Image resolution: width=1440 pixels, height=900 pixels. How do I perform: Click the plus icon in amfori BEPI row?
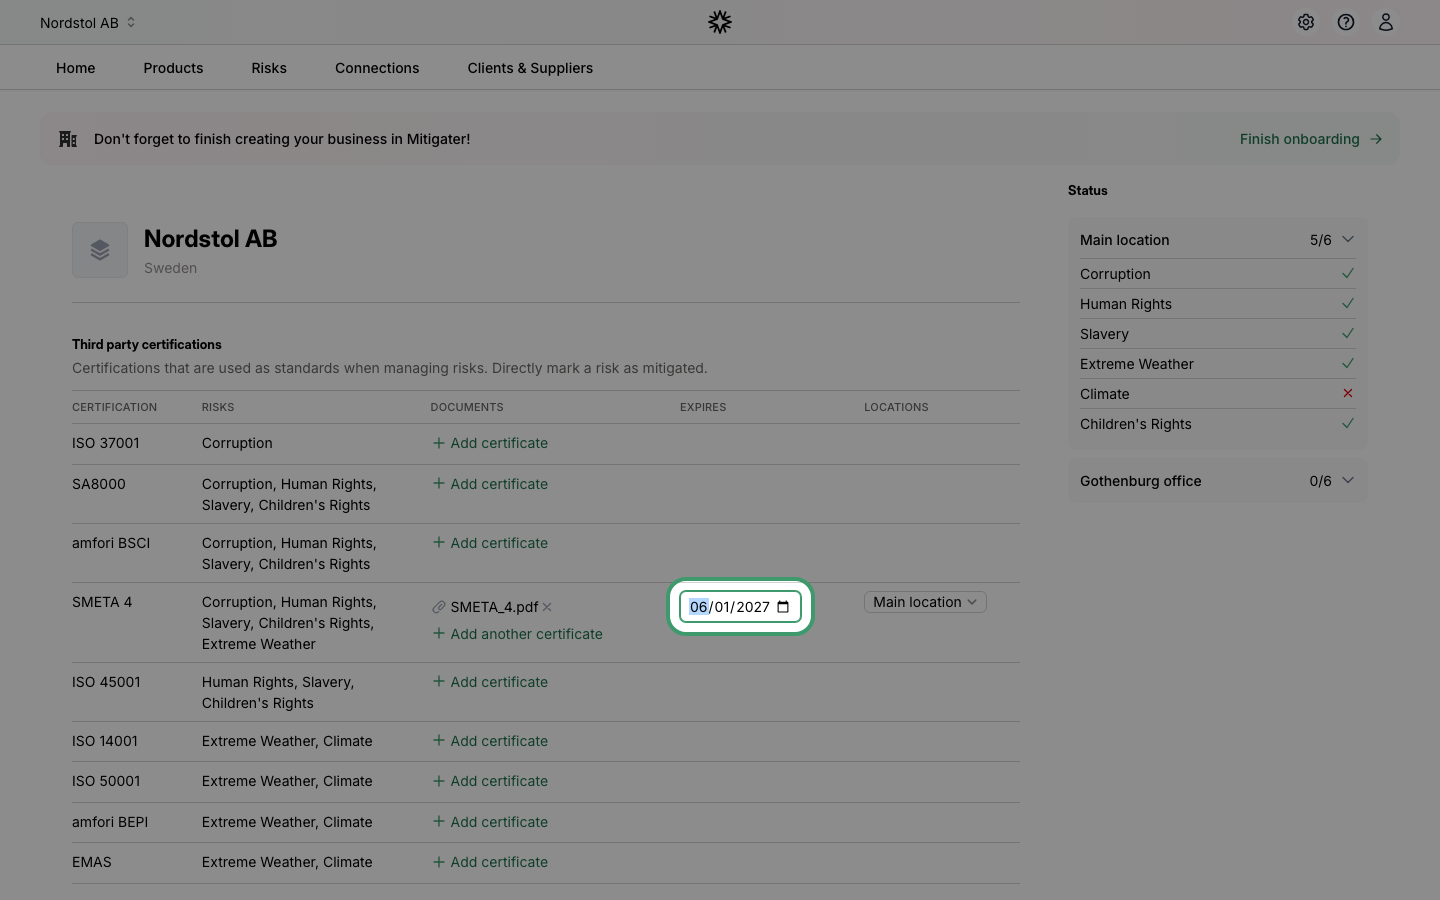[x=438, y=822]
